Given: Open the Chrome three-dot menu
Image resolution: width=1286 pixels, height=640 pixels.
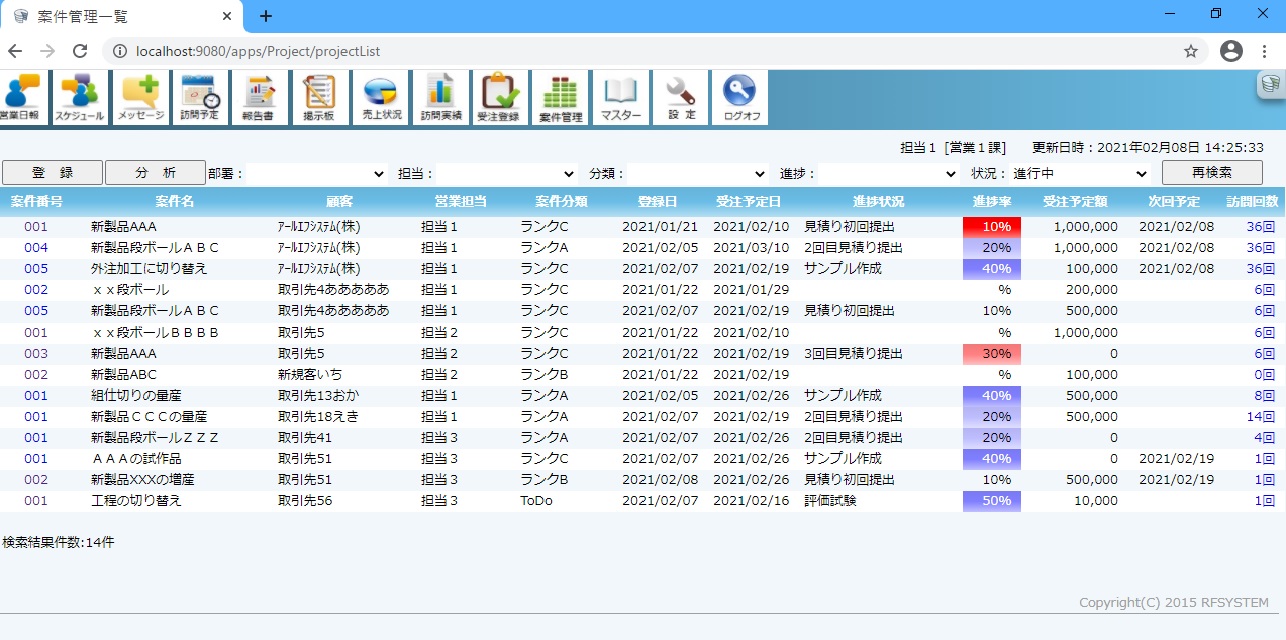Looking at the screenshot, I should tap(1267, 51).
